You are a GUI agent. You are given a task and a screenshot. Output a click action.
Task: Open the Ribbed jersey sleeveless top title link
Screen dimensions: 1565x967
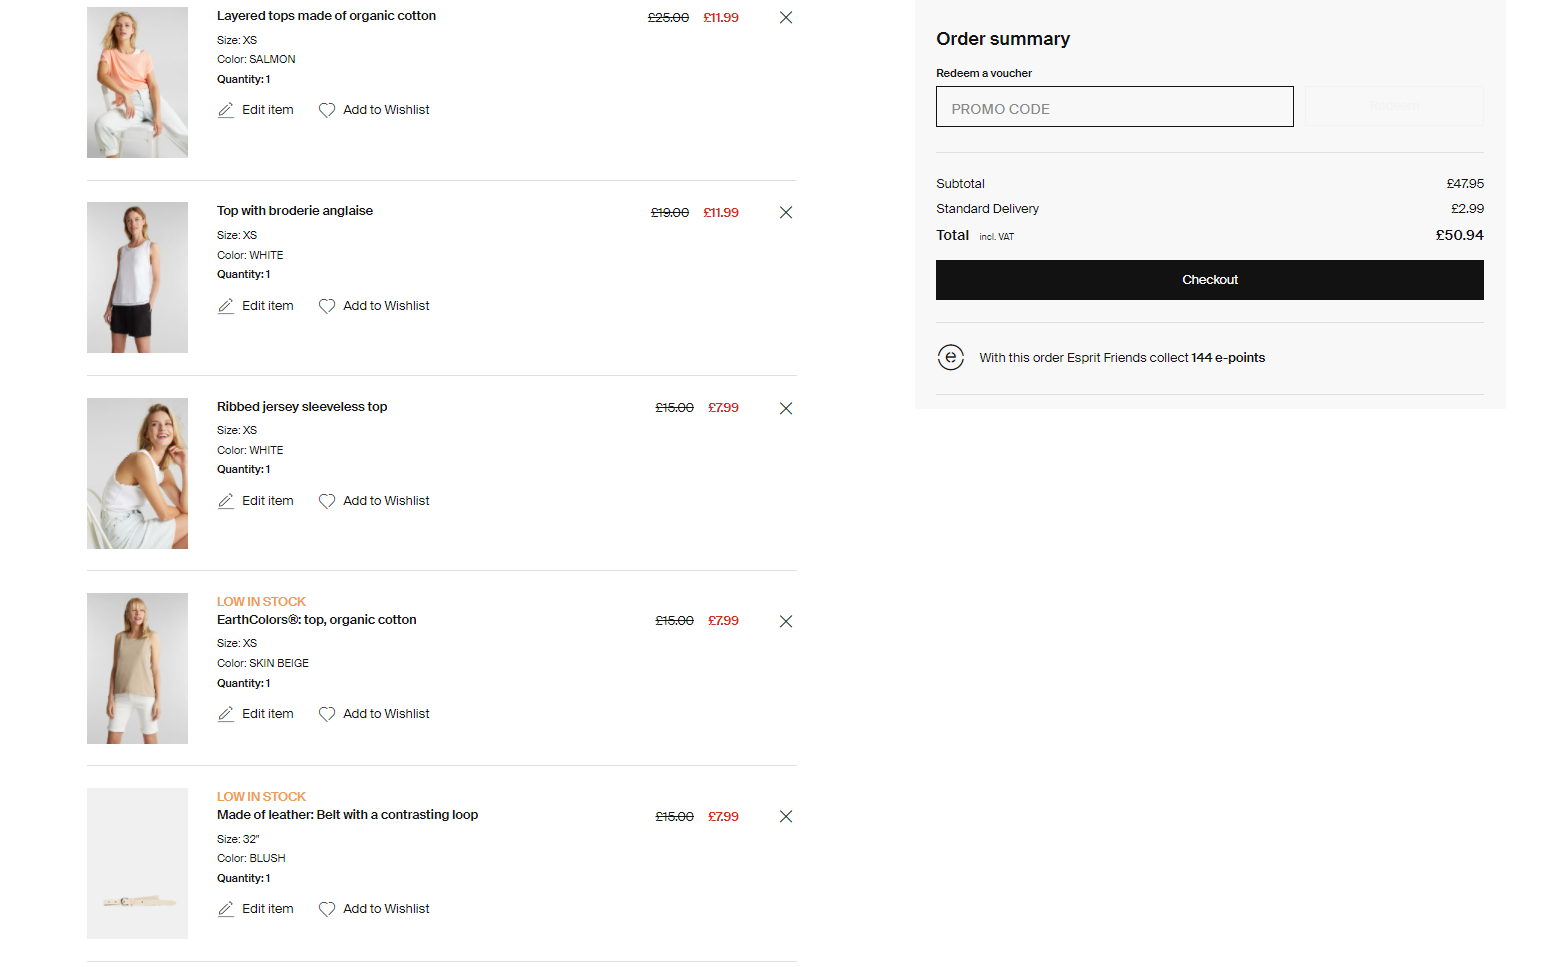[302, 407]
